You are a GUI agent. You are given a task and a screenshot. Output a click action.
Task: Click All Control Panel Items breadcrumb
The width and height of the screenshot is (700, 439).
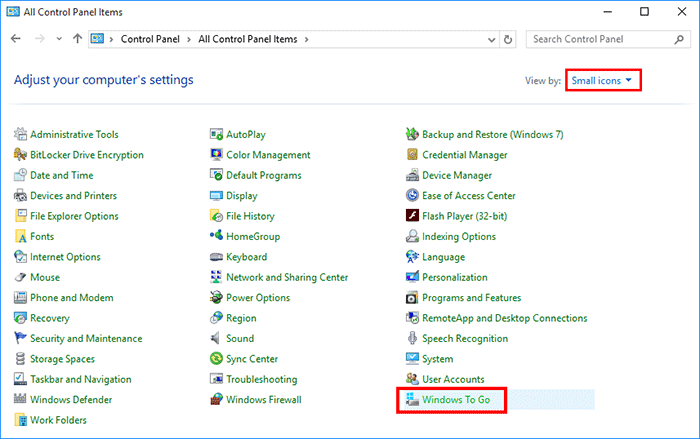point(248,39)
